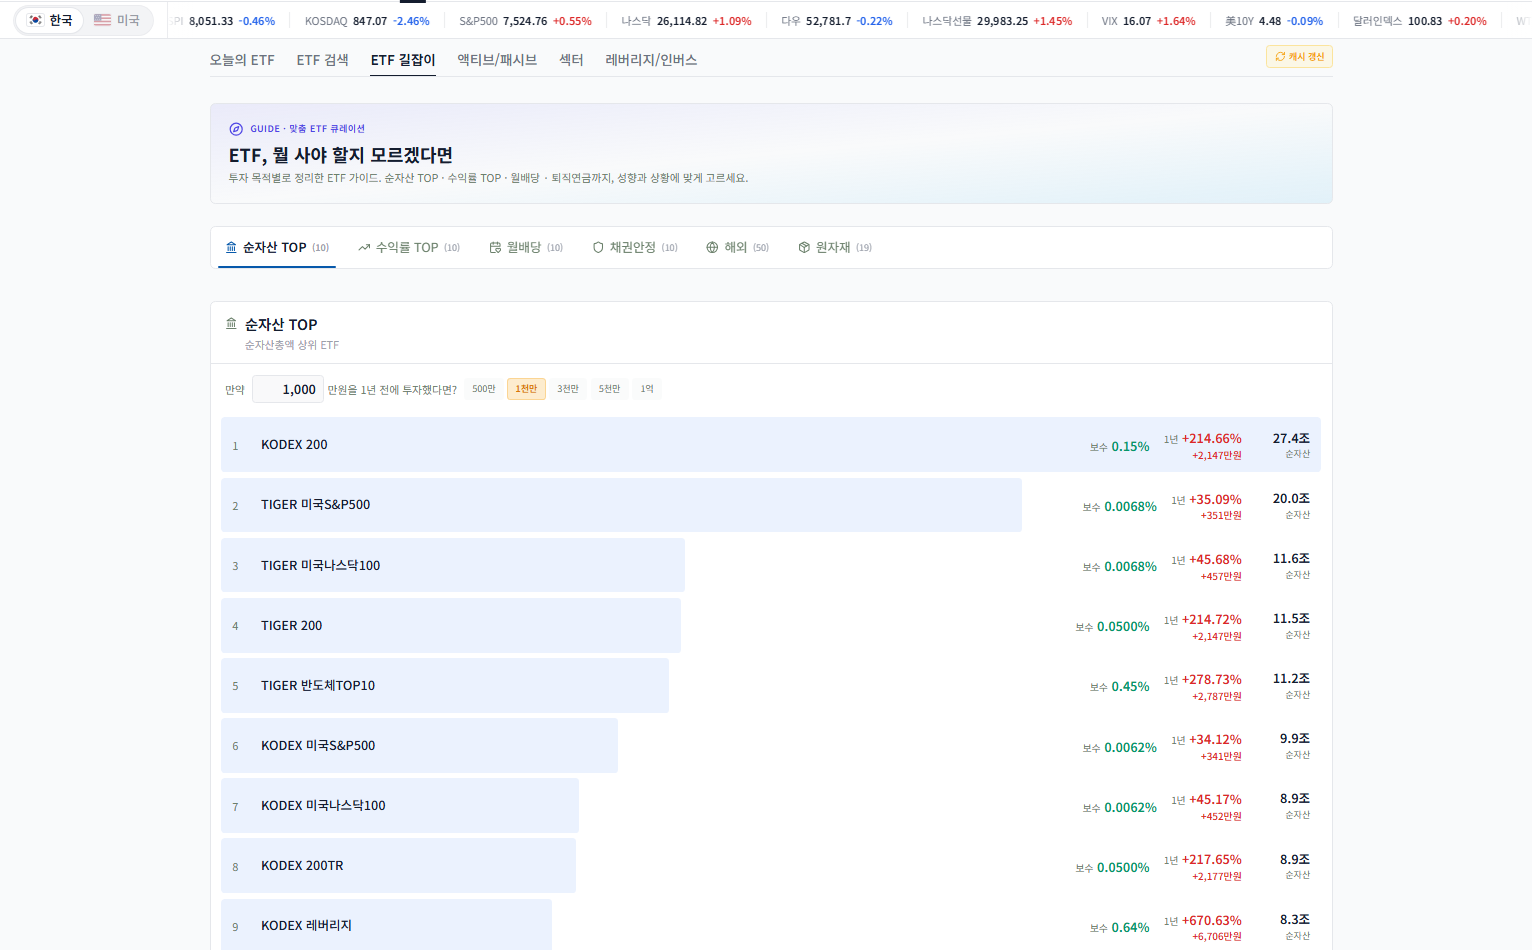This screenshot has height=950, width=1532.
Task: Click the 27.4조 net assets value
Action: point(1291,438)
